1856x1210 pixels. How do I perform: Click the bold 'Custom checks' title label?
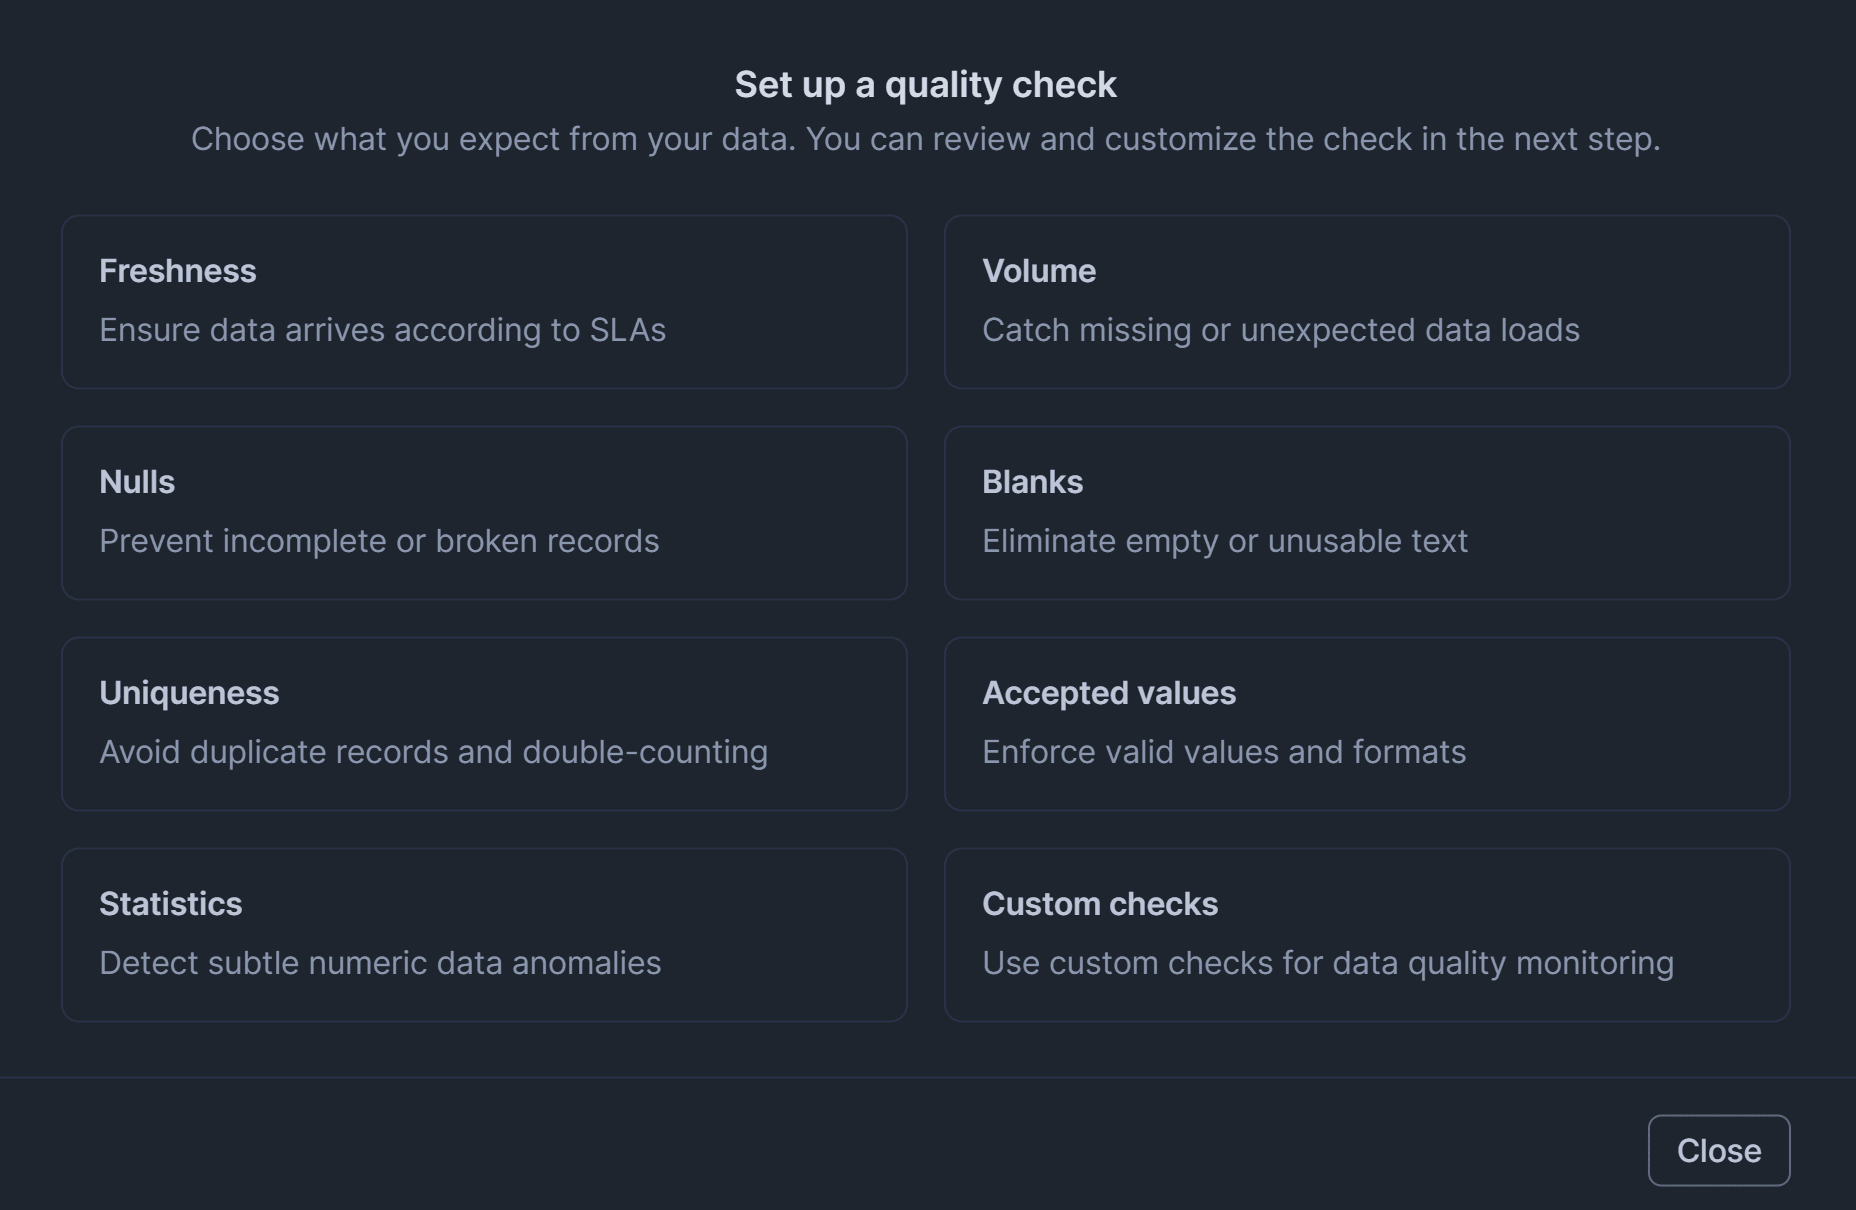click(1099, 904)
